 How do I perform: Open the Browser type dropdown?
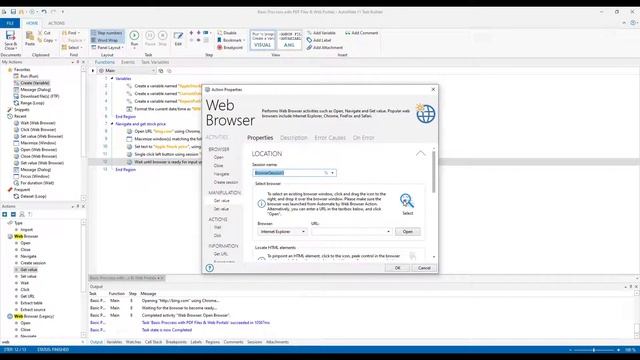click(303, 231)
